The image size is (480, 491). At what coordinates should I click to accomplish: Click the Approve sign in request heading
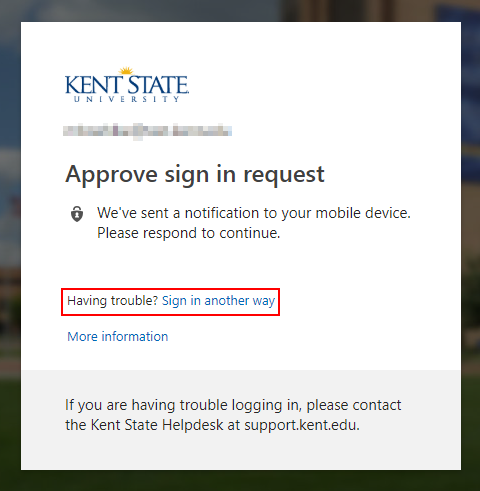(x=195, y=174)
